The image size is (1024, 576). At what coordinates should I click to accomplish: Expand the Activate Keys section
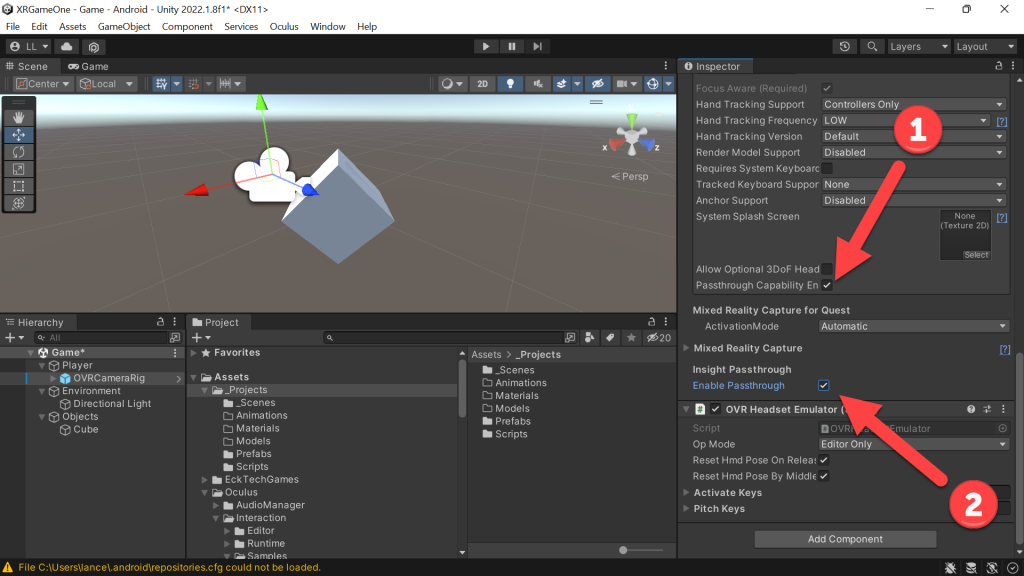coord(686,492)
